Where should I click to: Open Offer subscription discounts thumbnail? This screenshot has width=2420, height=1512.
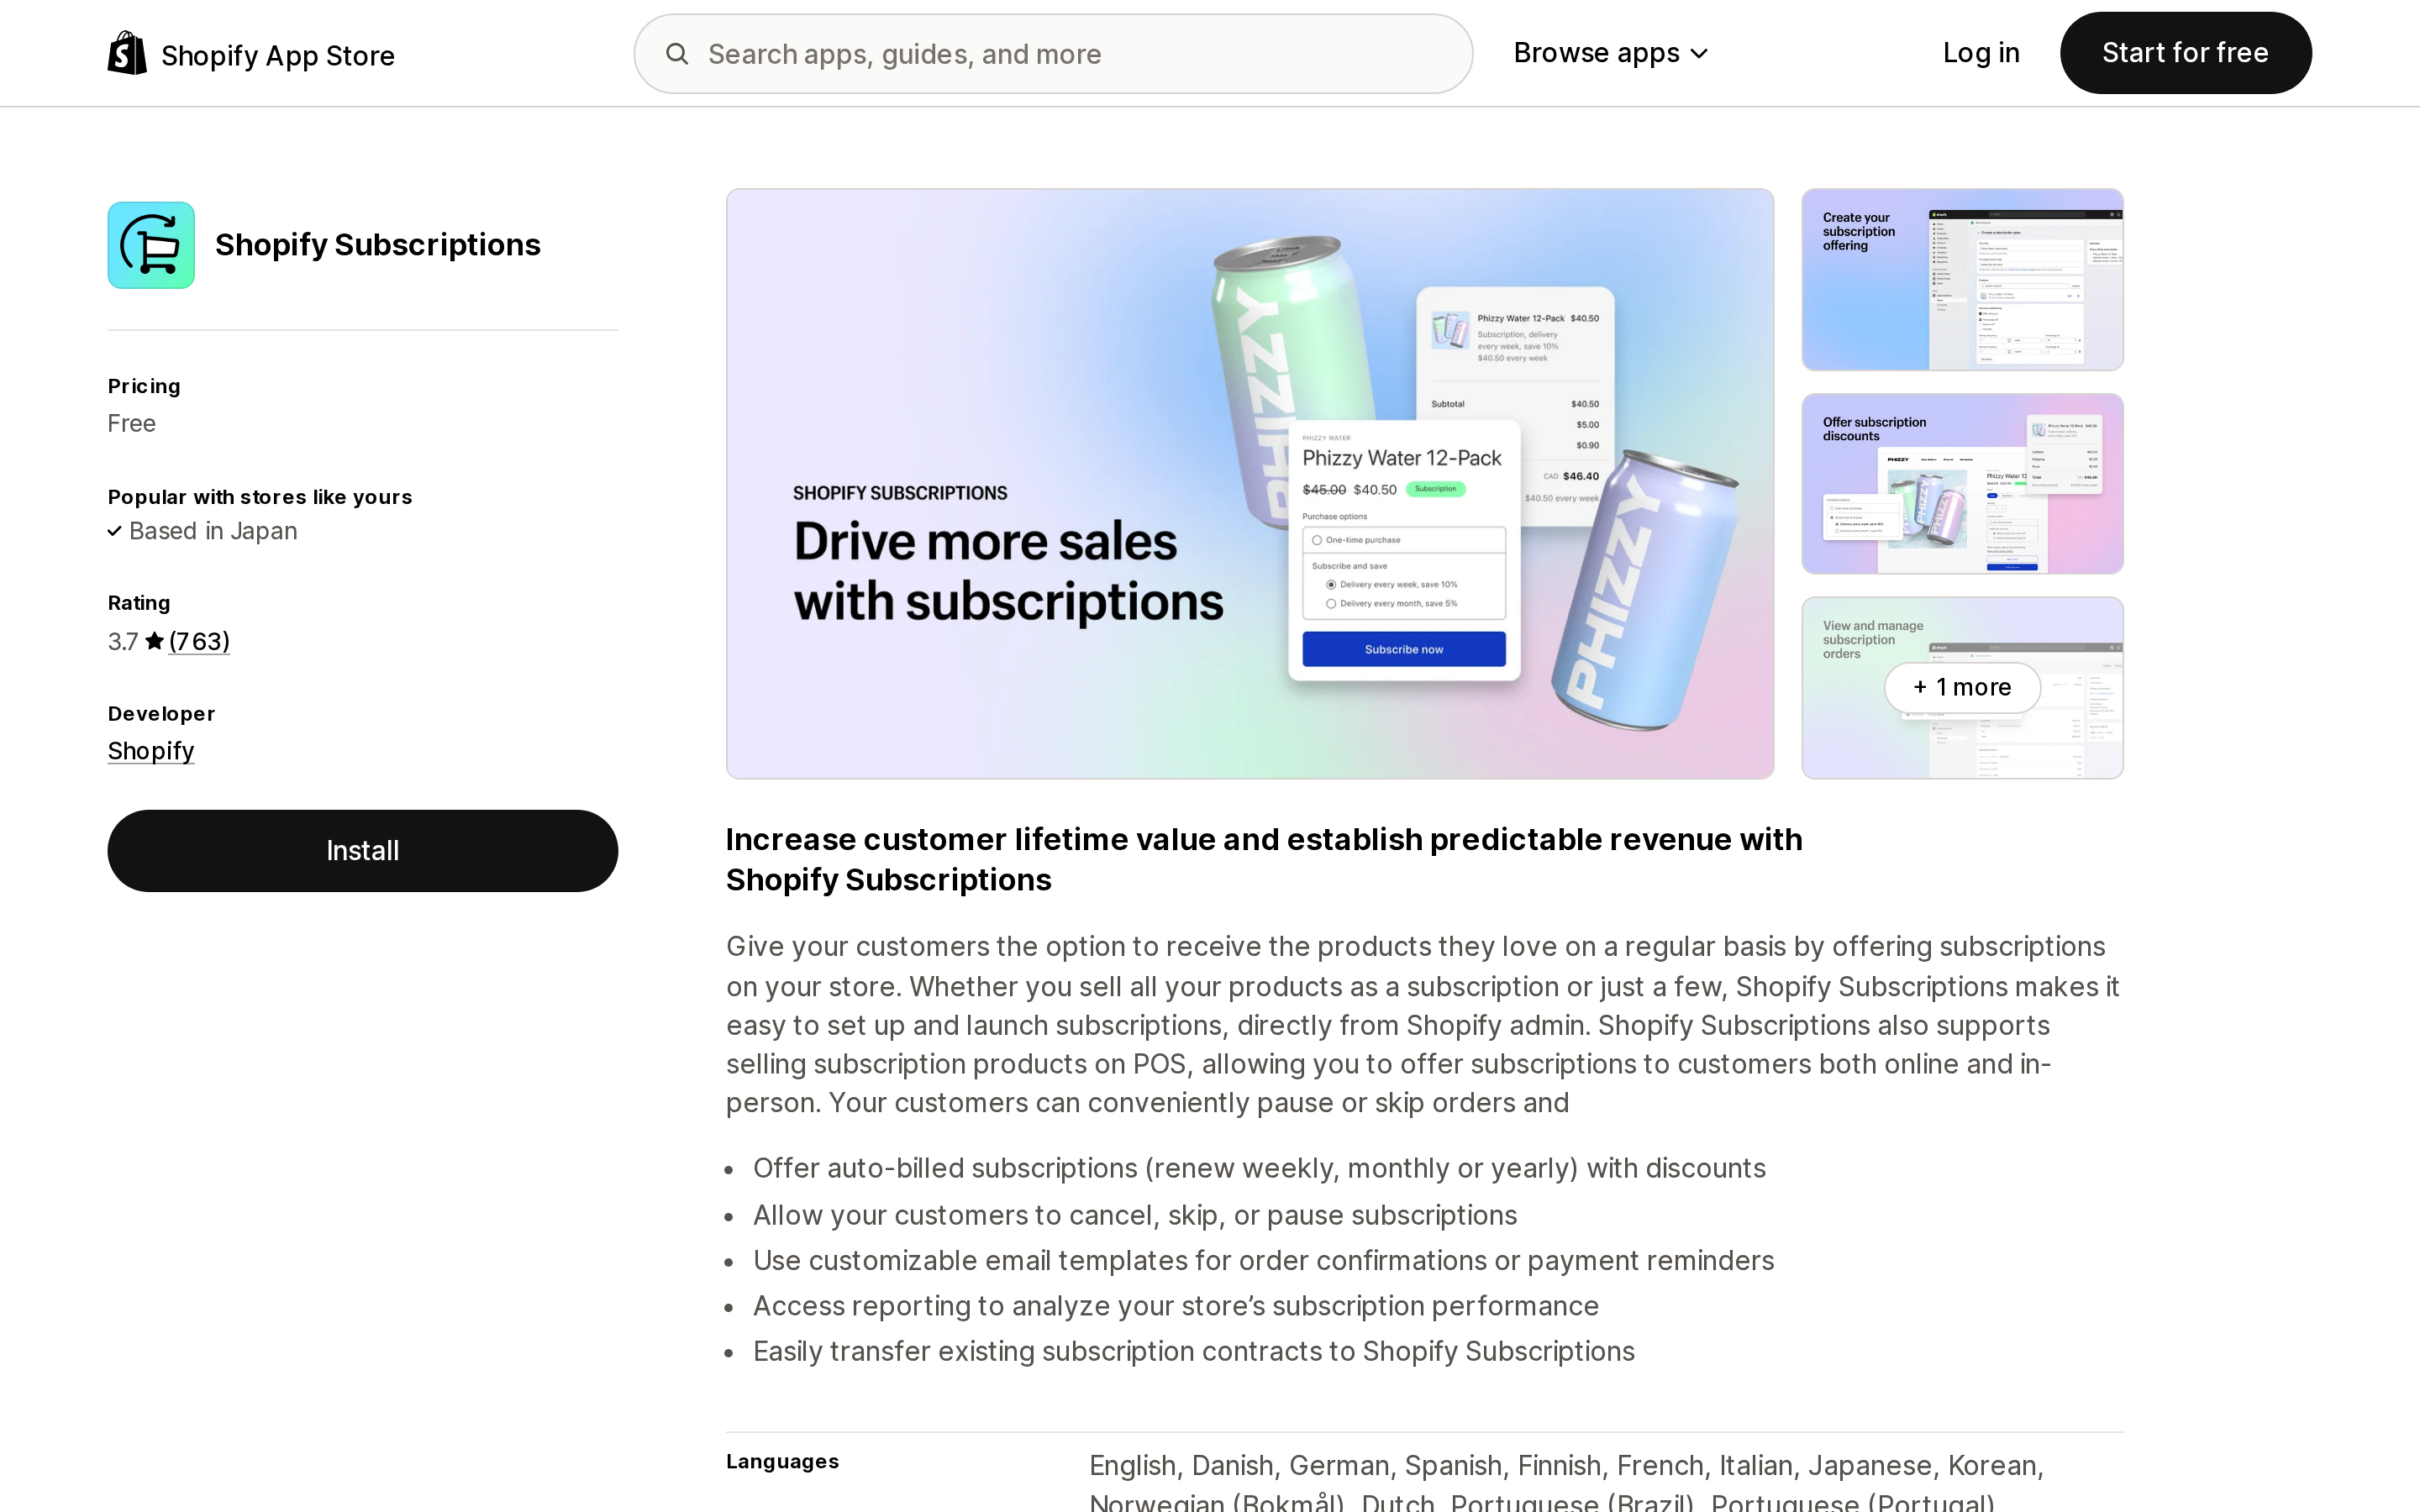tap(1962, 484)
